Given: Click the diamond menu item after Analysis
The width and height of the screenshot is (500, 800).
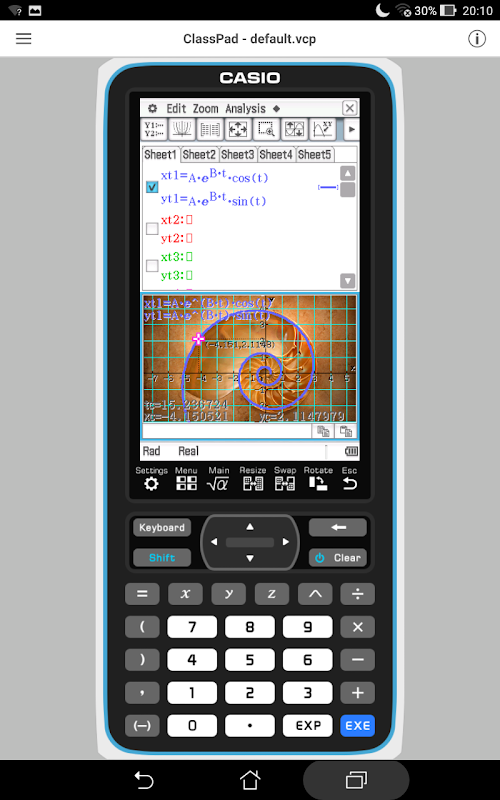Looking at the screenshot, I should 276,108.
